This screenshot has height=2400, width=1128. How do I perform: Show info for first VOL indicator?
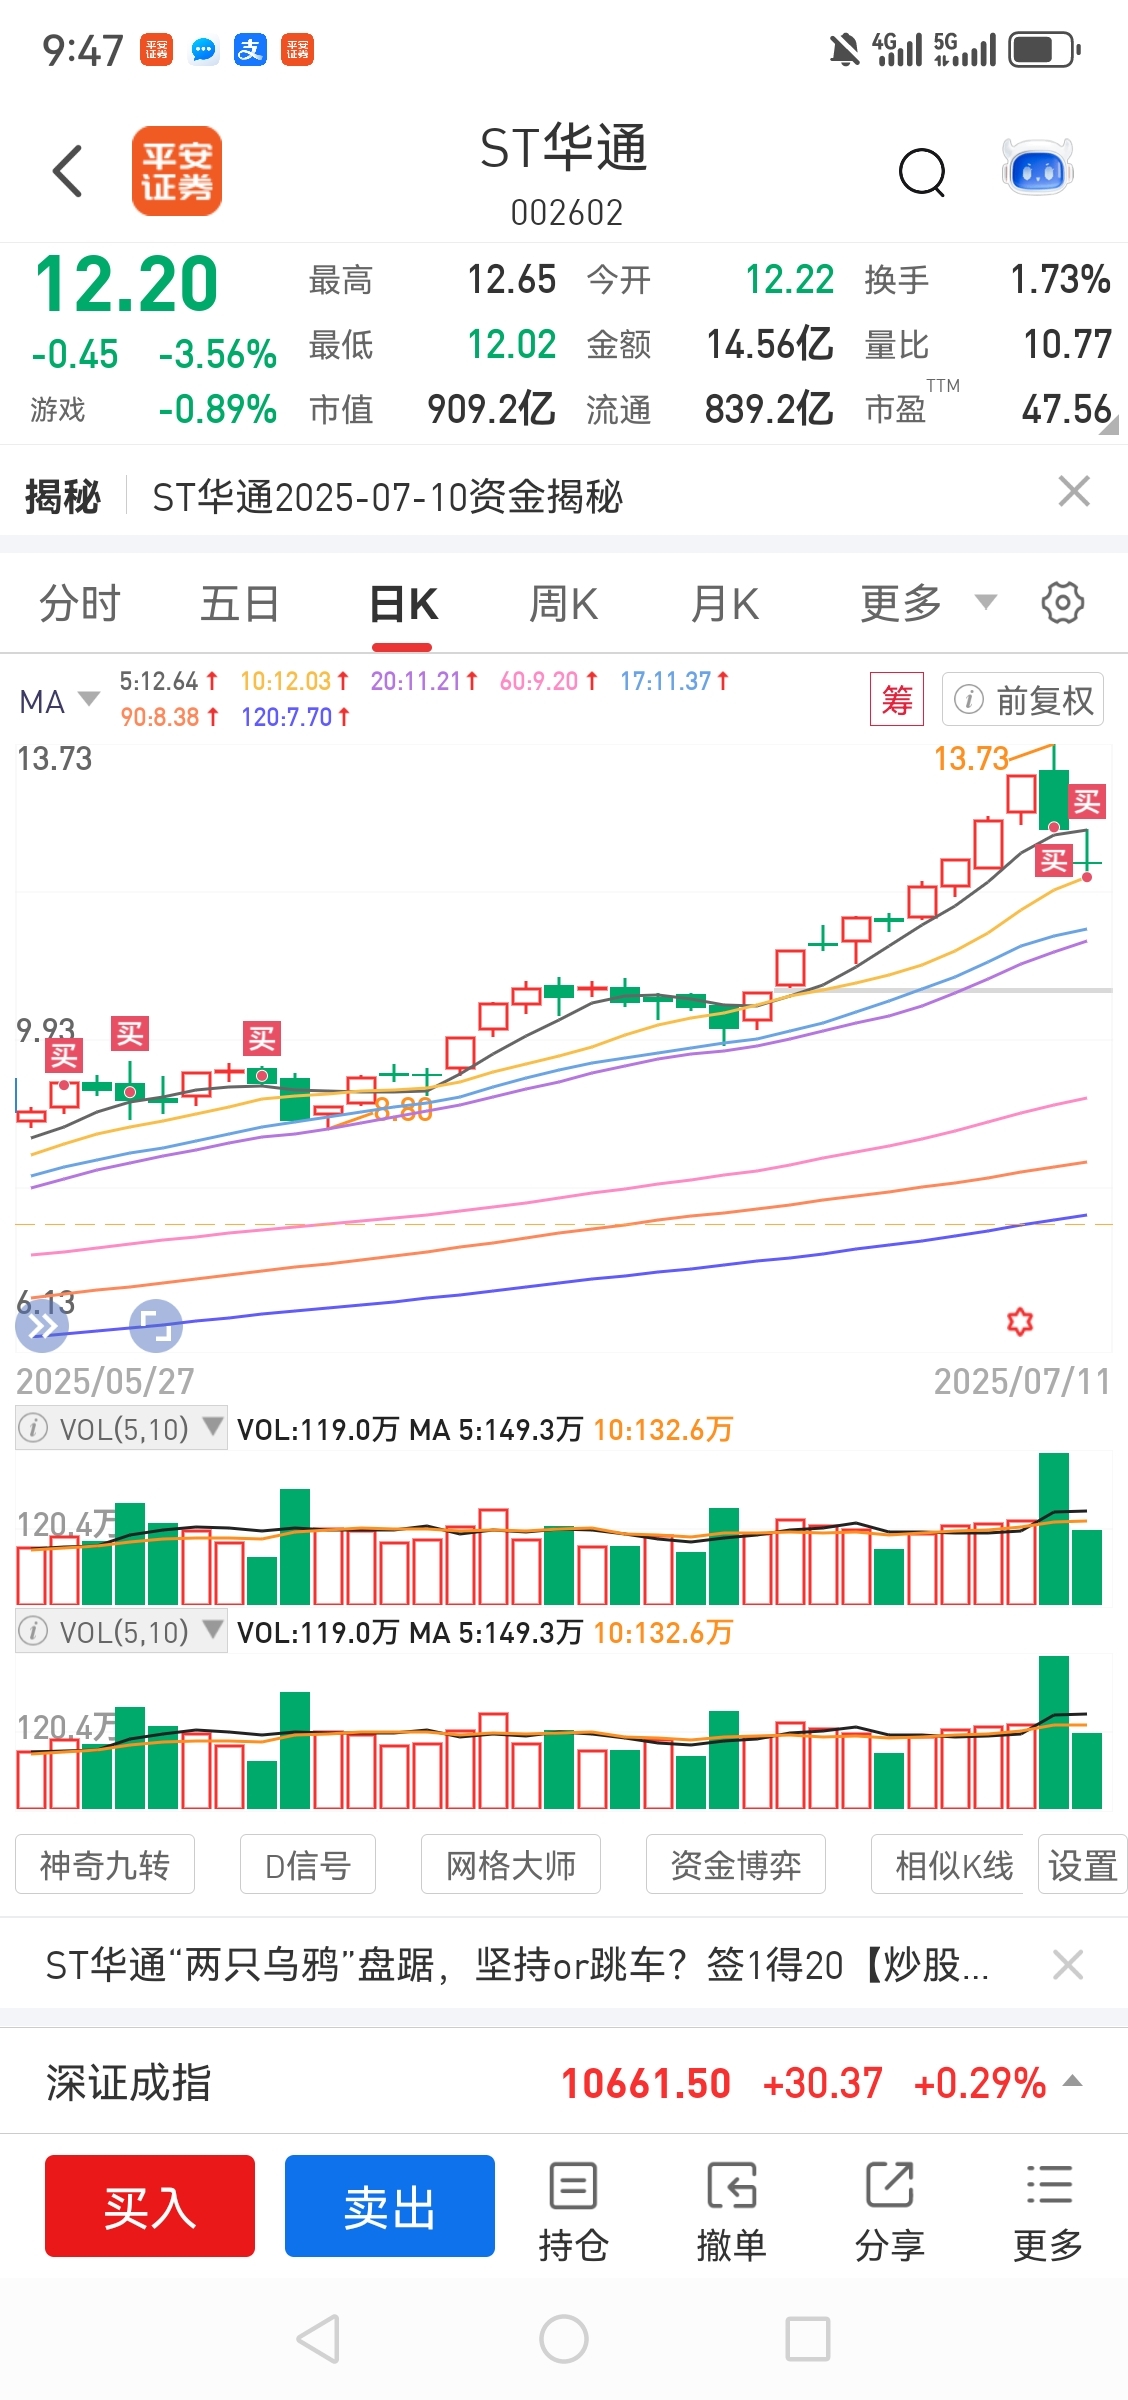point(33,1428)
